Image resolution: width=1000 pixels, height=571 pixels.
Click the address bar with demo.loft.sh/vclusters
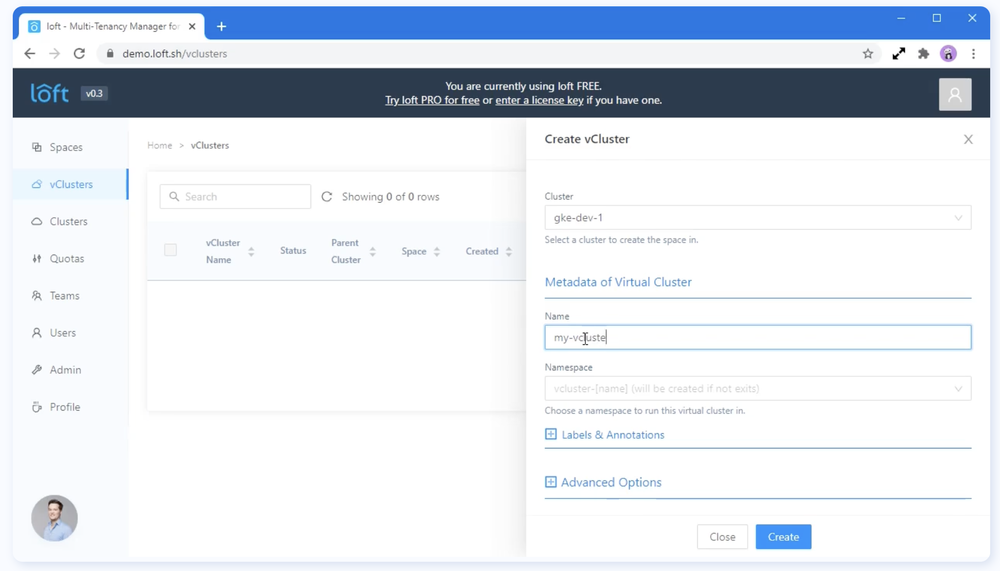point(488,54)
